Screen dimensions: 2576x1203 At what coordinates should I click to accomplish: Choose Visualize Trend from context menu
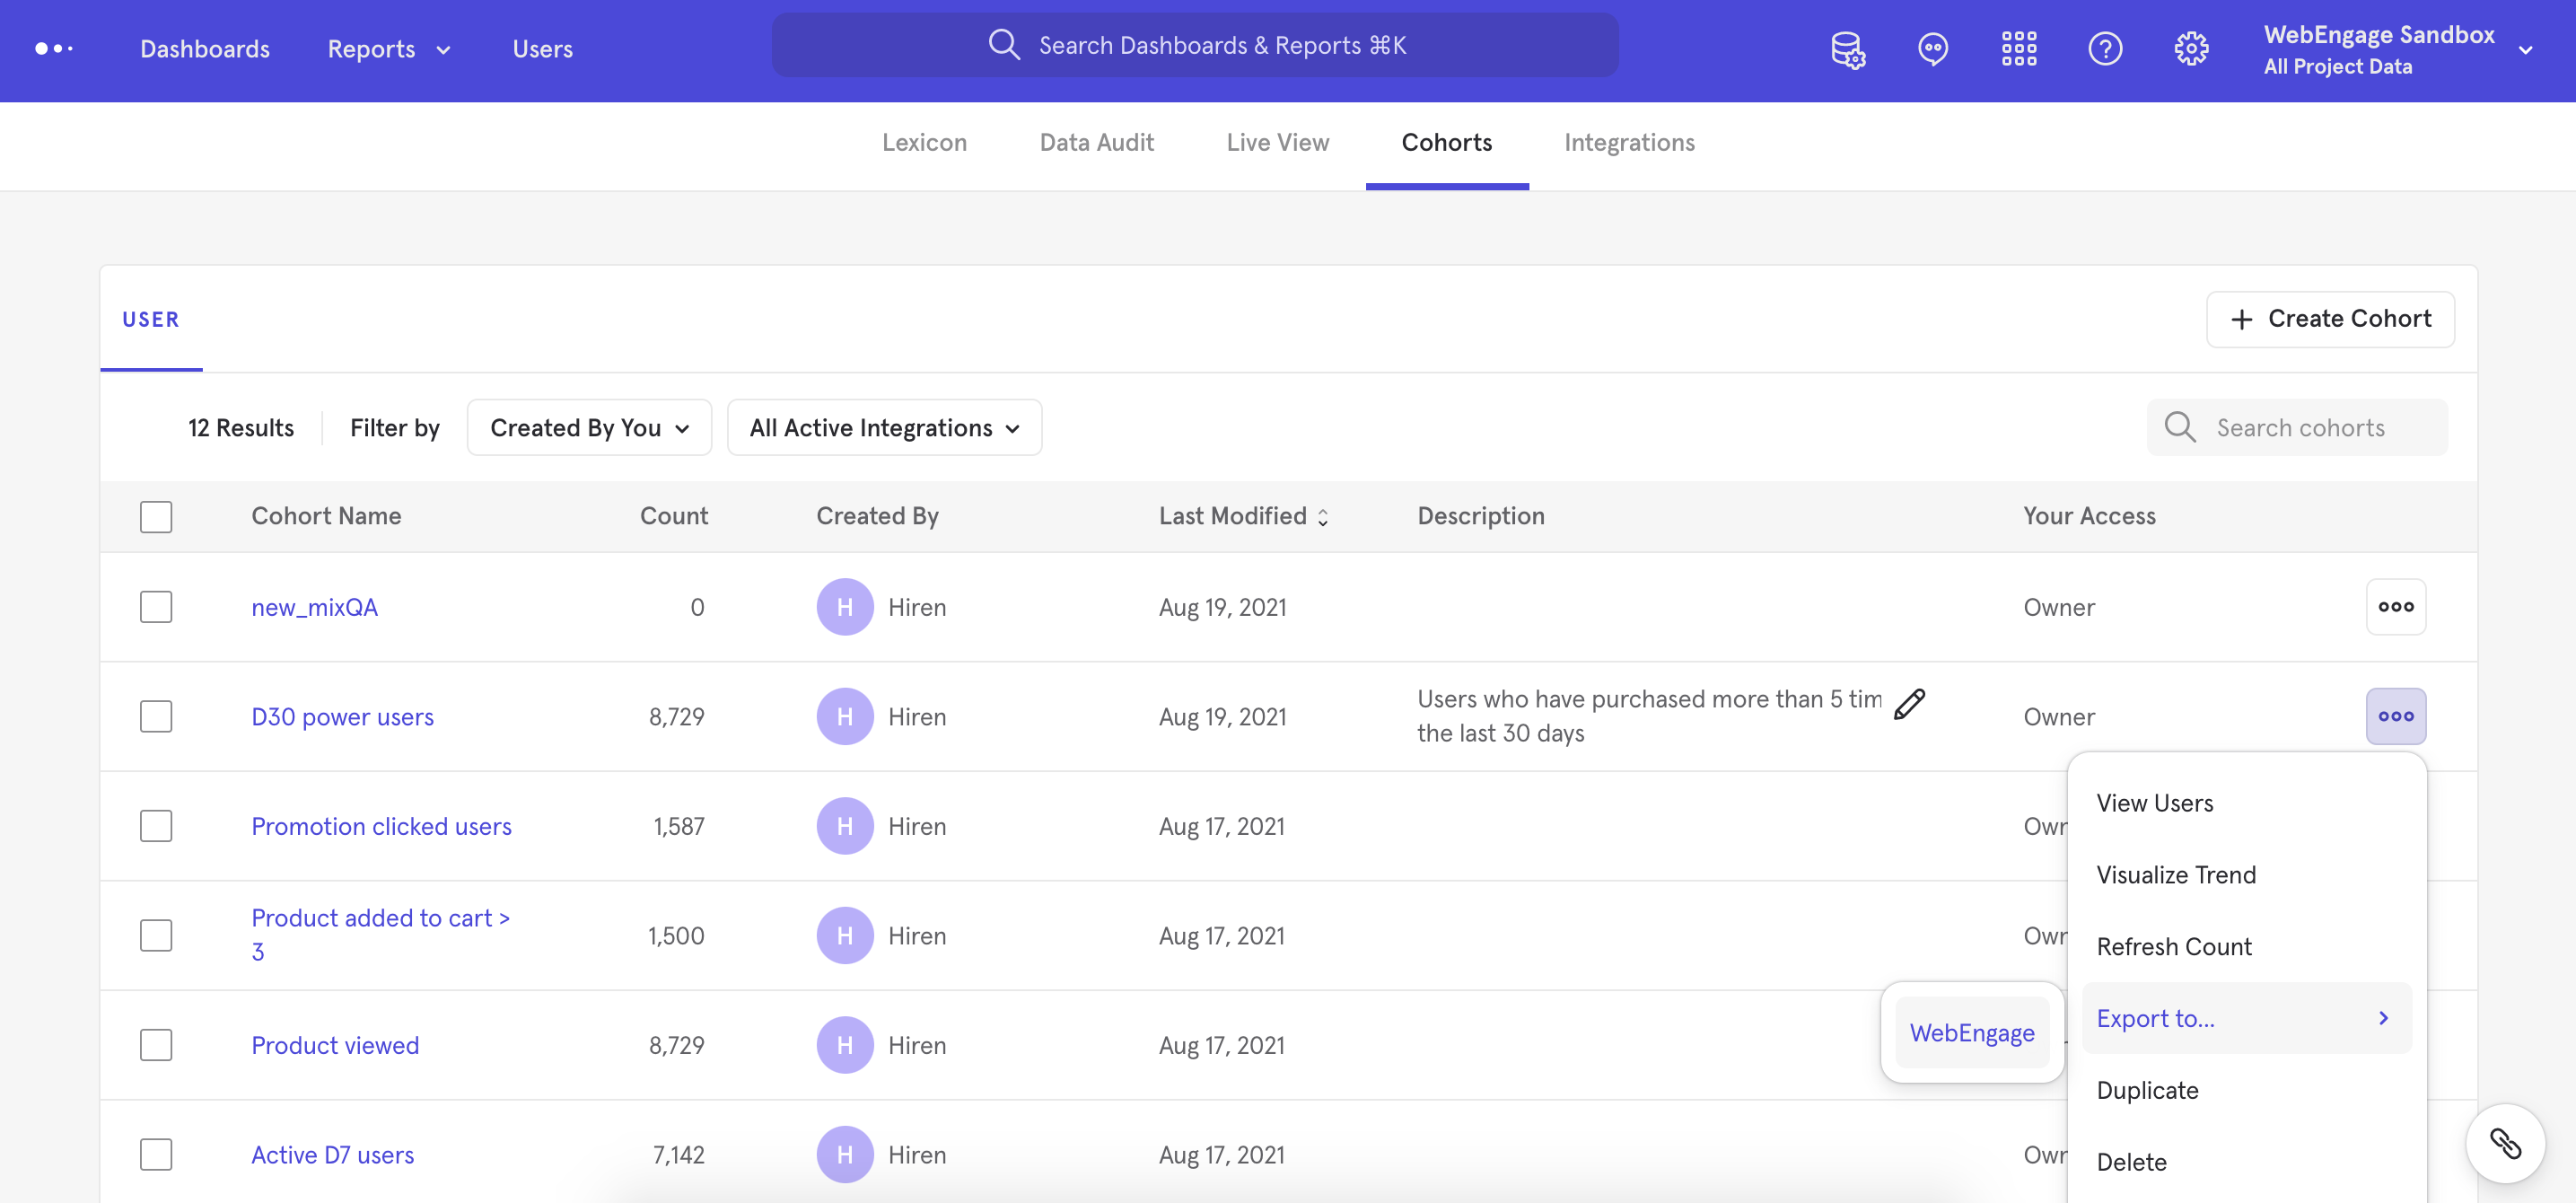coord(2176,875)
